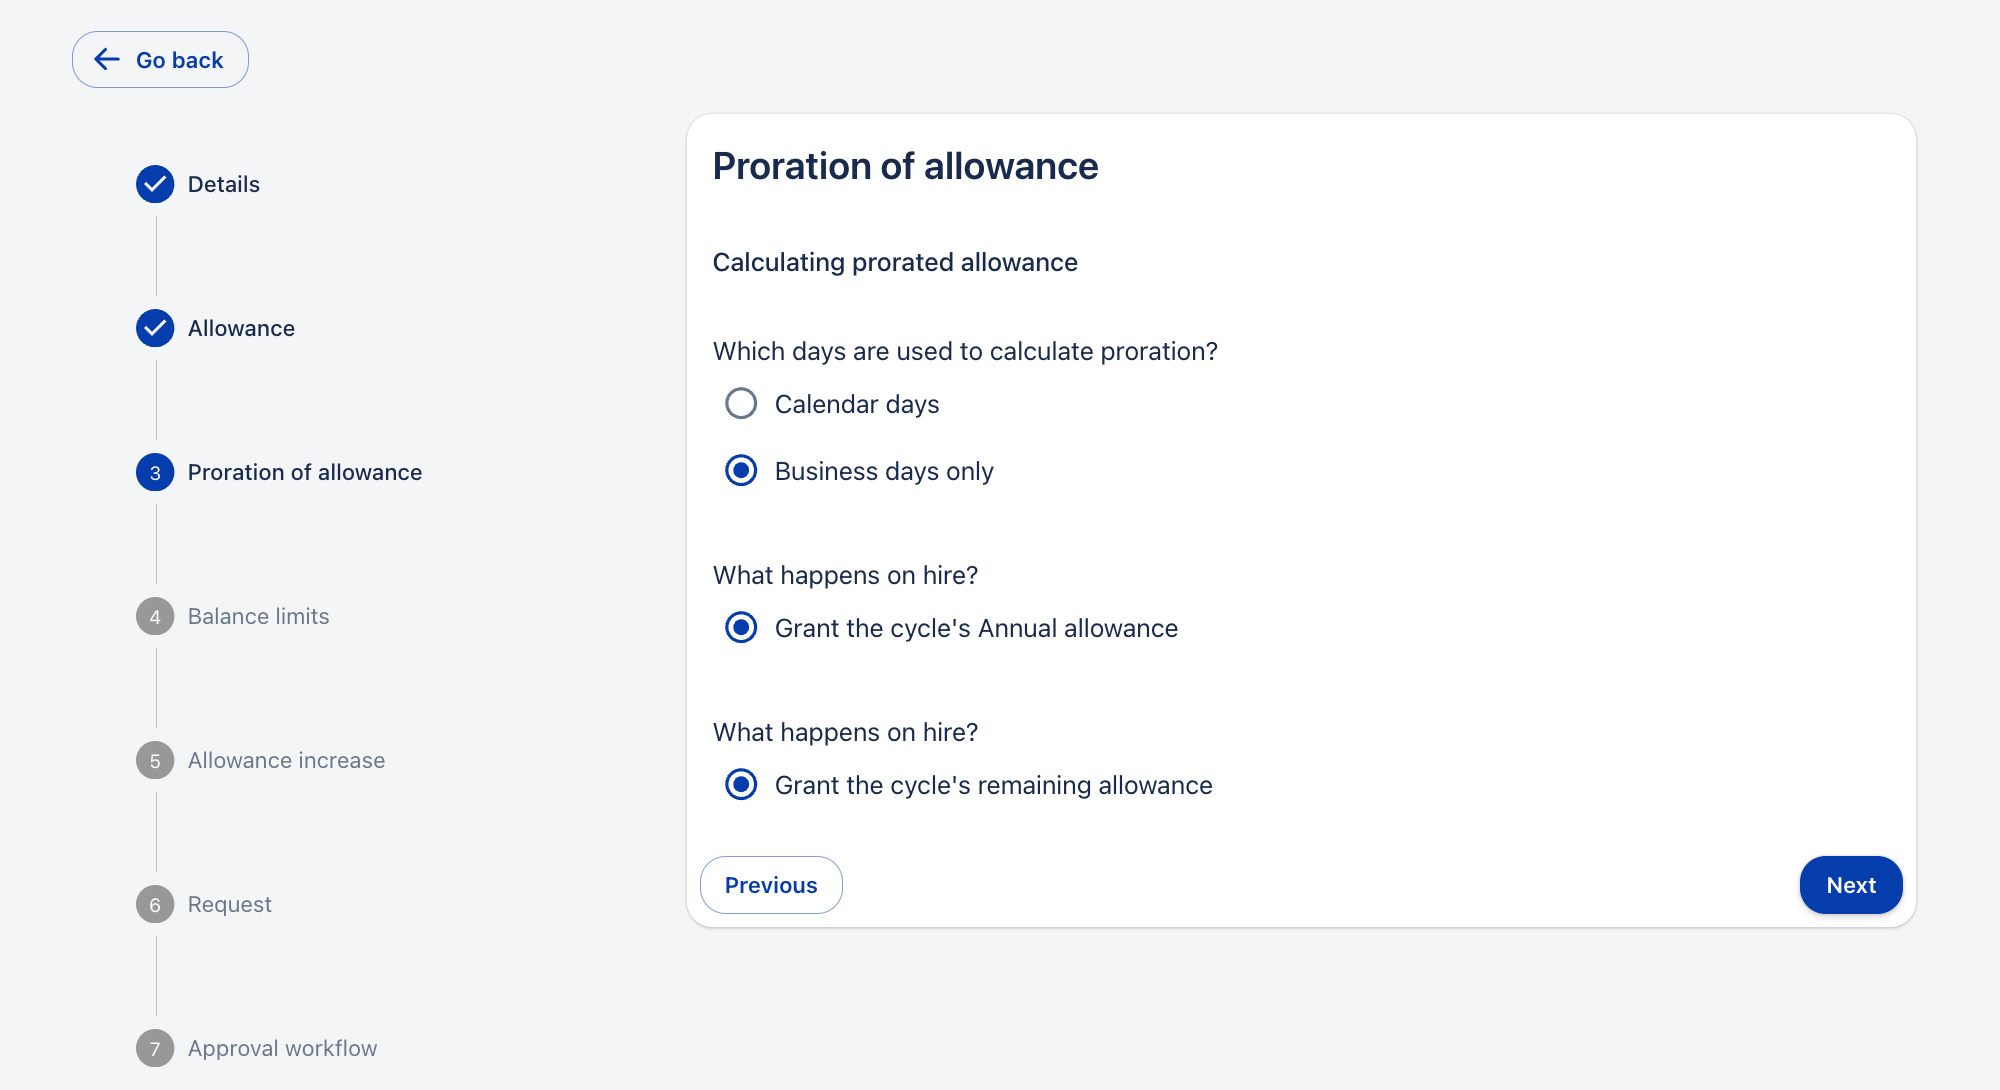Choose Grant the cycle's remaining allowance

pyautogui.click(x=741, y=785)
